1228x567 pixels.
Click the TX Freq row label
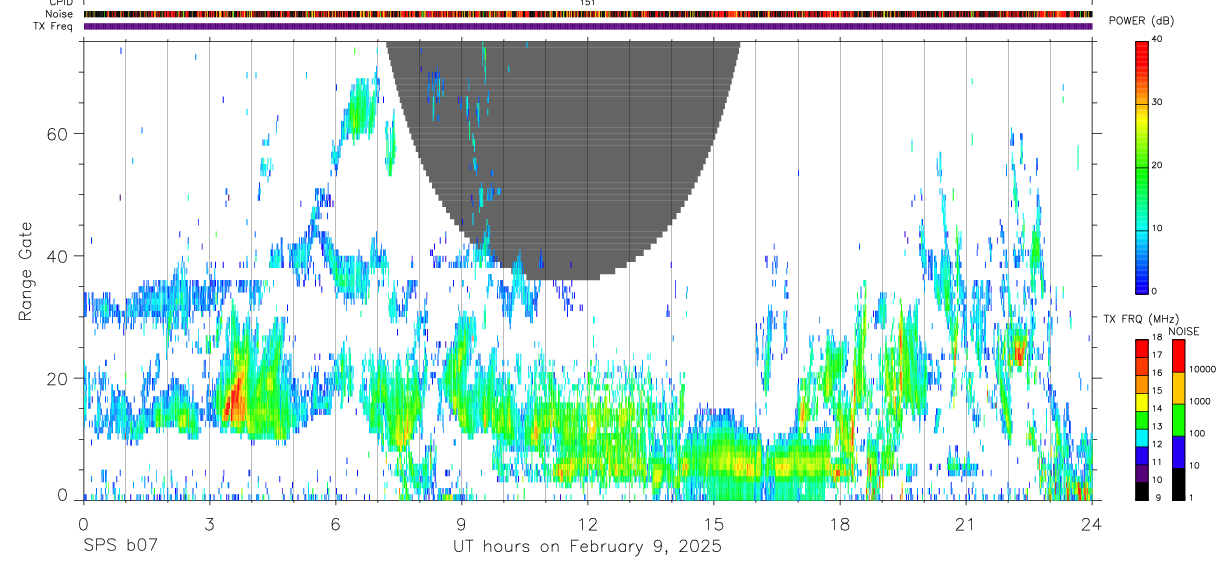[x=55, y=26]
